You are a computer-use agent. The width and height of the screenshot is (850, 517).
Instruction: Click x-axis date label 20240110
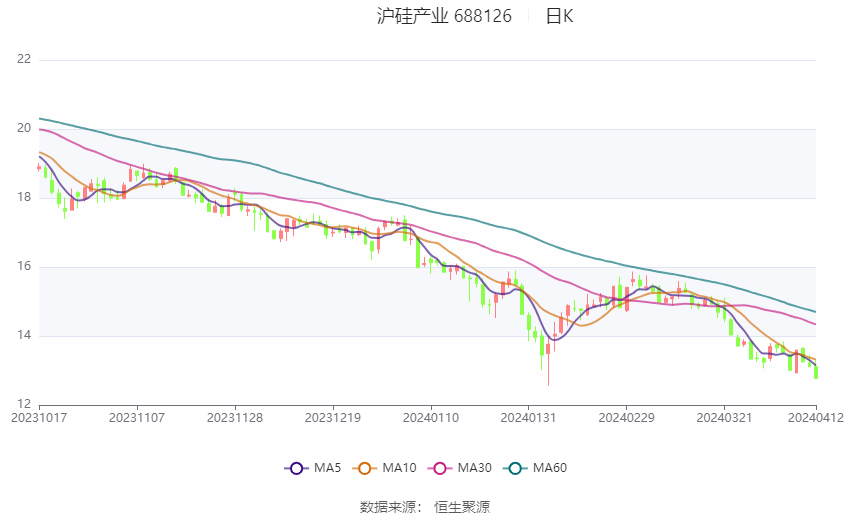[x=430, y=418]
